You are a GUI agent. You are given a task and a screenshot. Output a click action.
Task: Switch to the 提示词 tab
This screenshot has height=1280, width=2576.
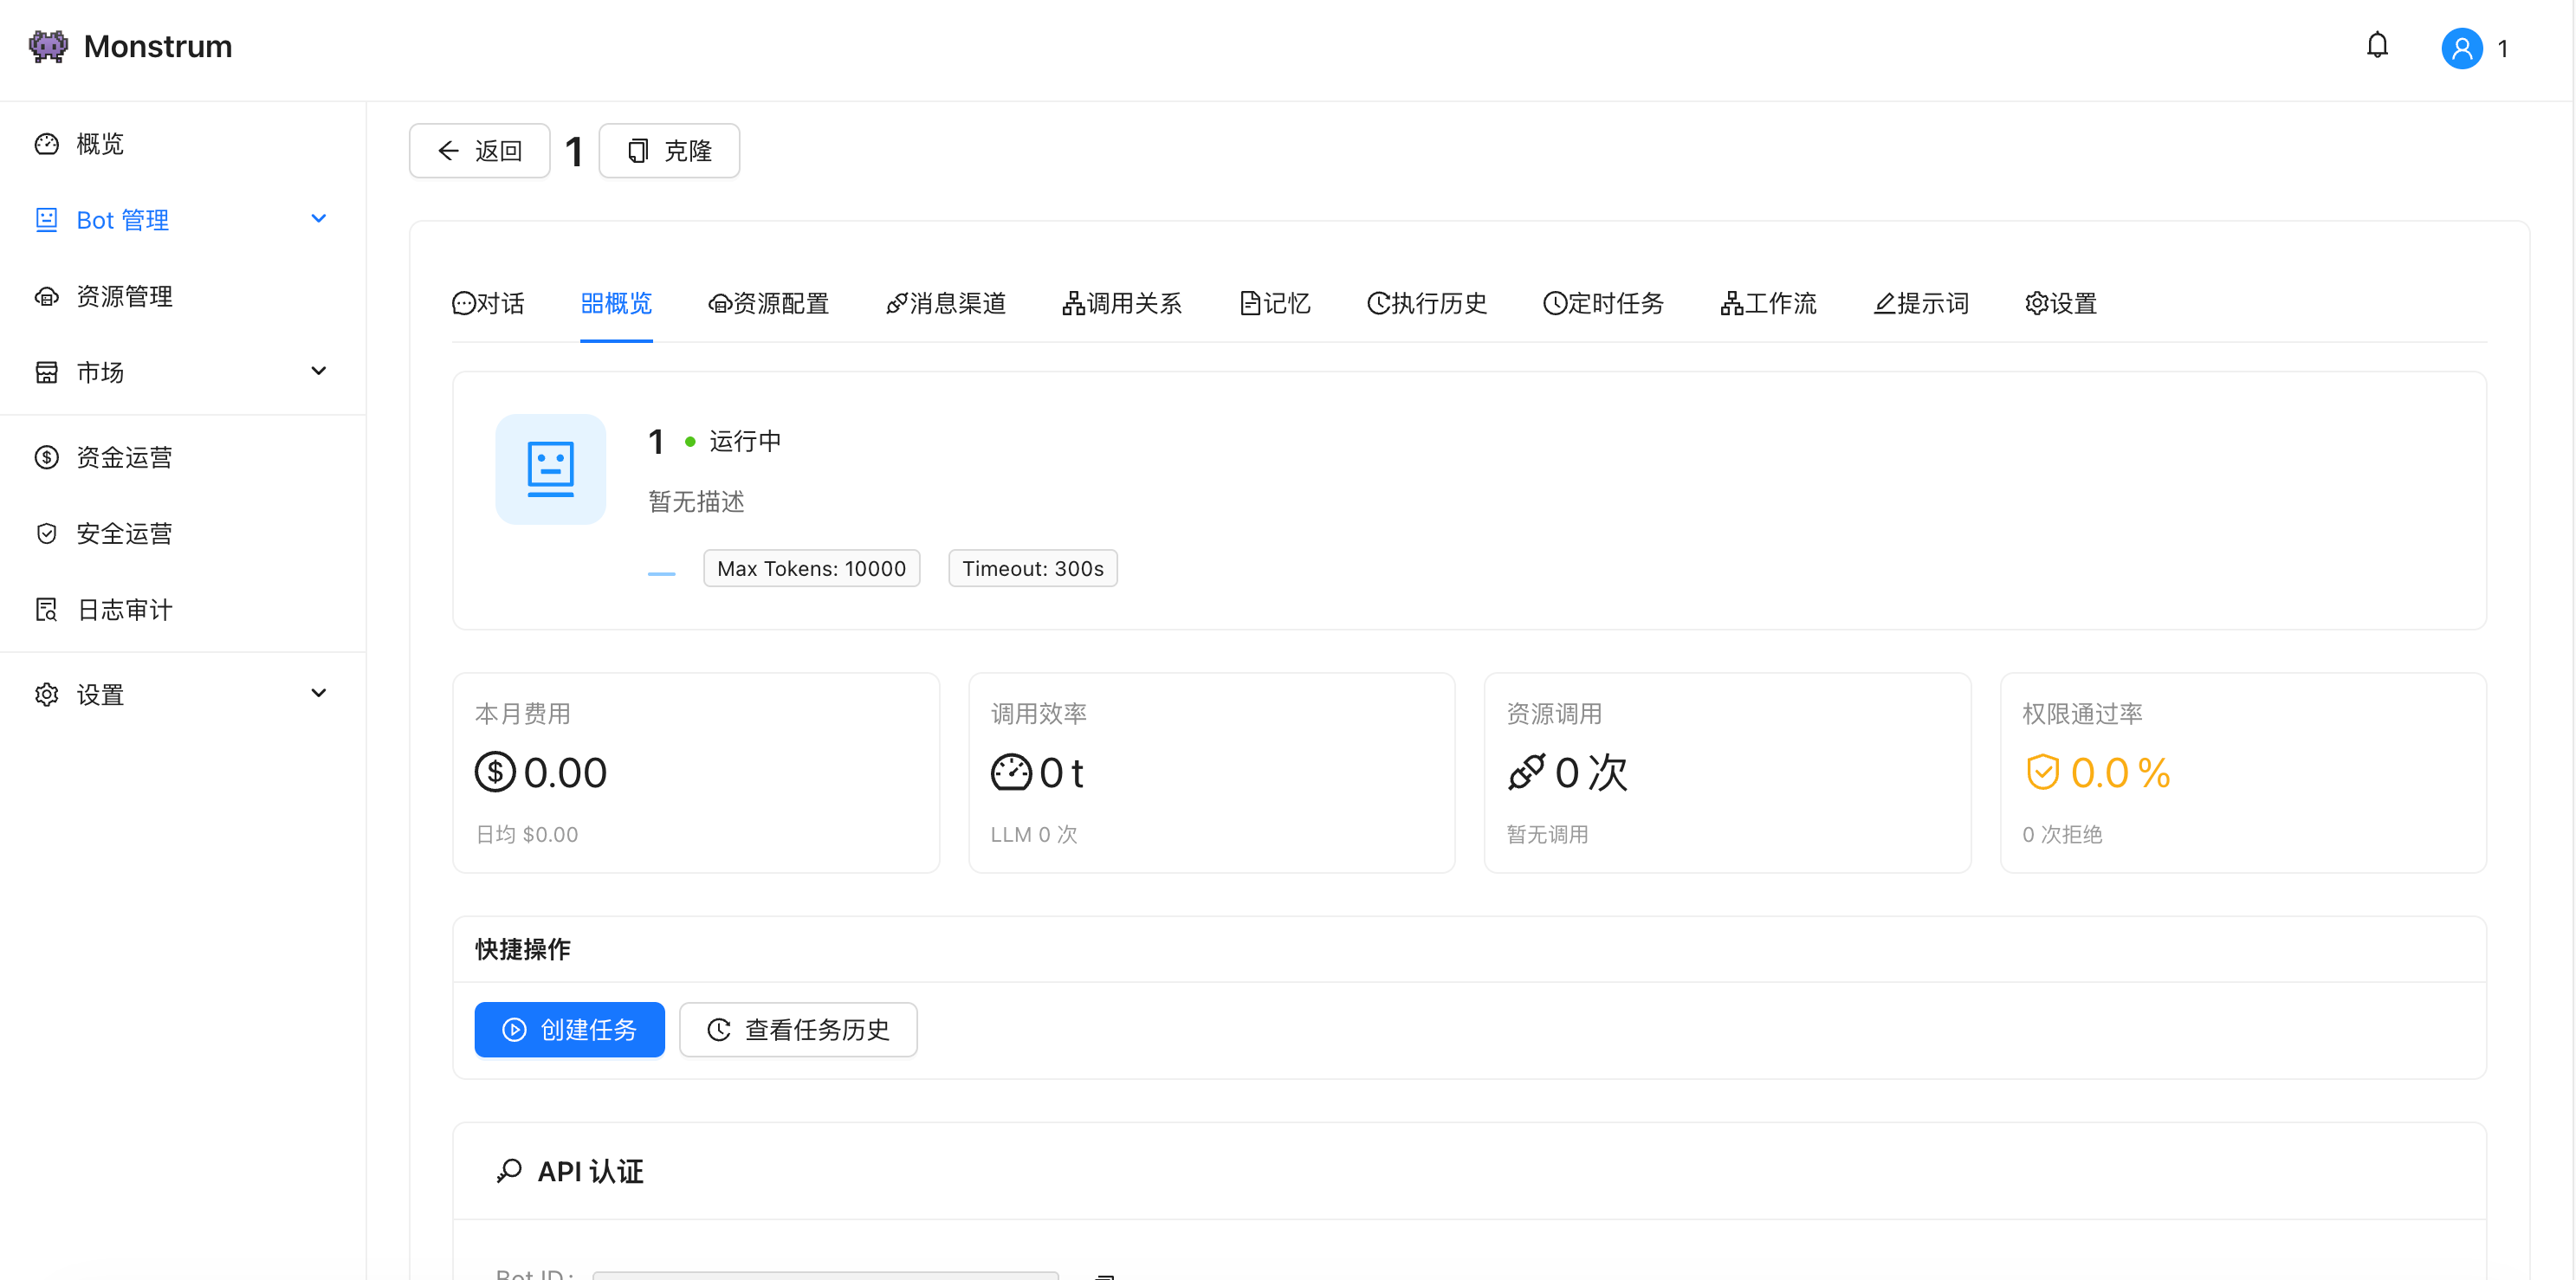1920,303
